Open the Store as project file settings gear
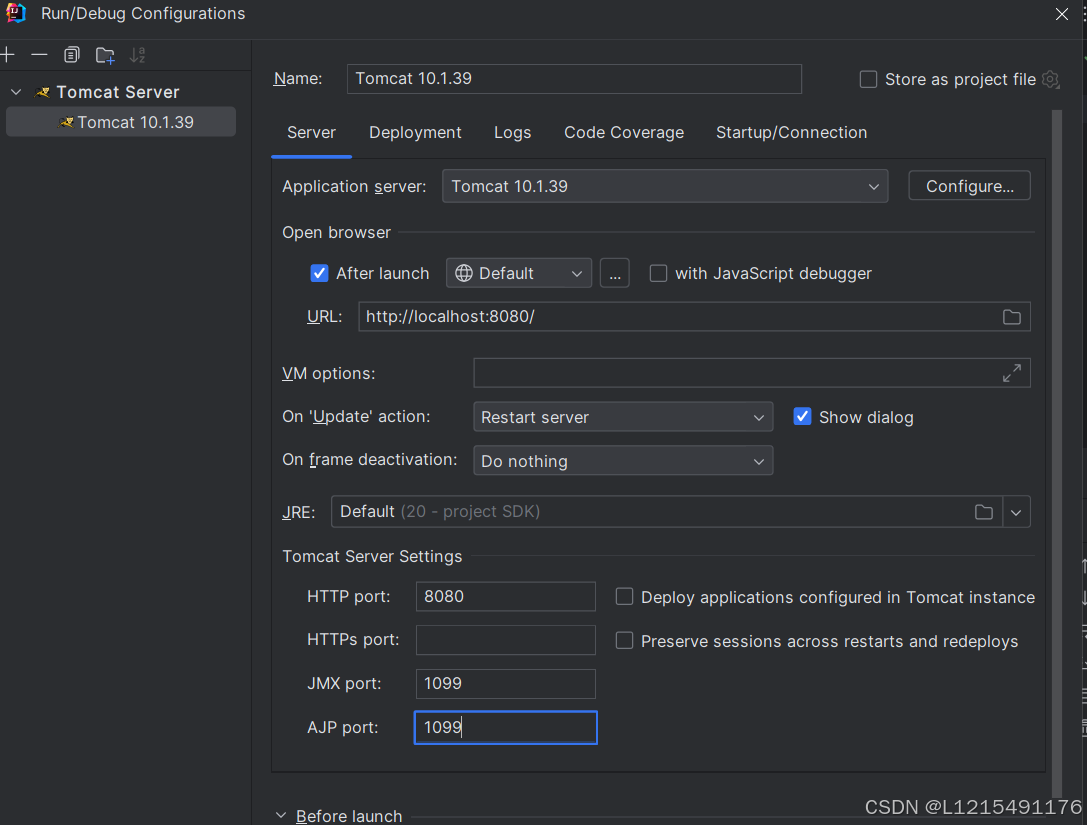The width and height of the screenshot is (1087, 825). click(x=1051, y=80)
